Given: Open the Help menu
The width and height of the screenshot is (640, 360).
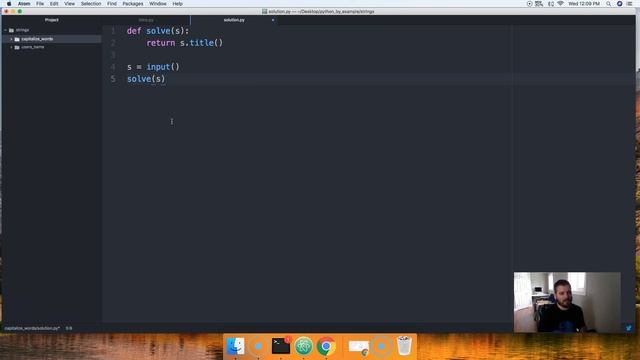Looking at the screenshot, I should 177,4.
